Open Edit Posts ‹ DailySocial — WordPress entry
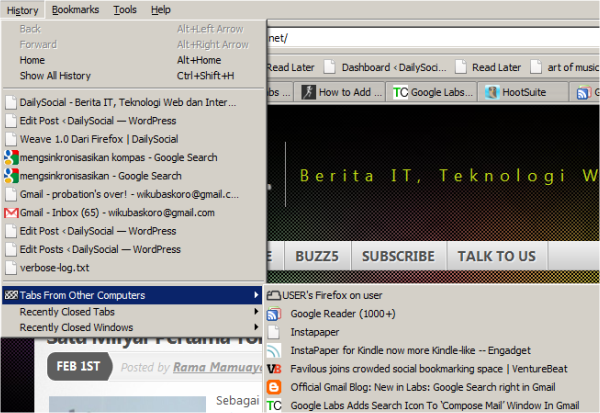The height and width of the screenshot is (413, 600). tap(133, 249)
